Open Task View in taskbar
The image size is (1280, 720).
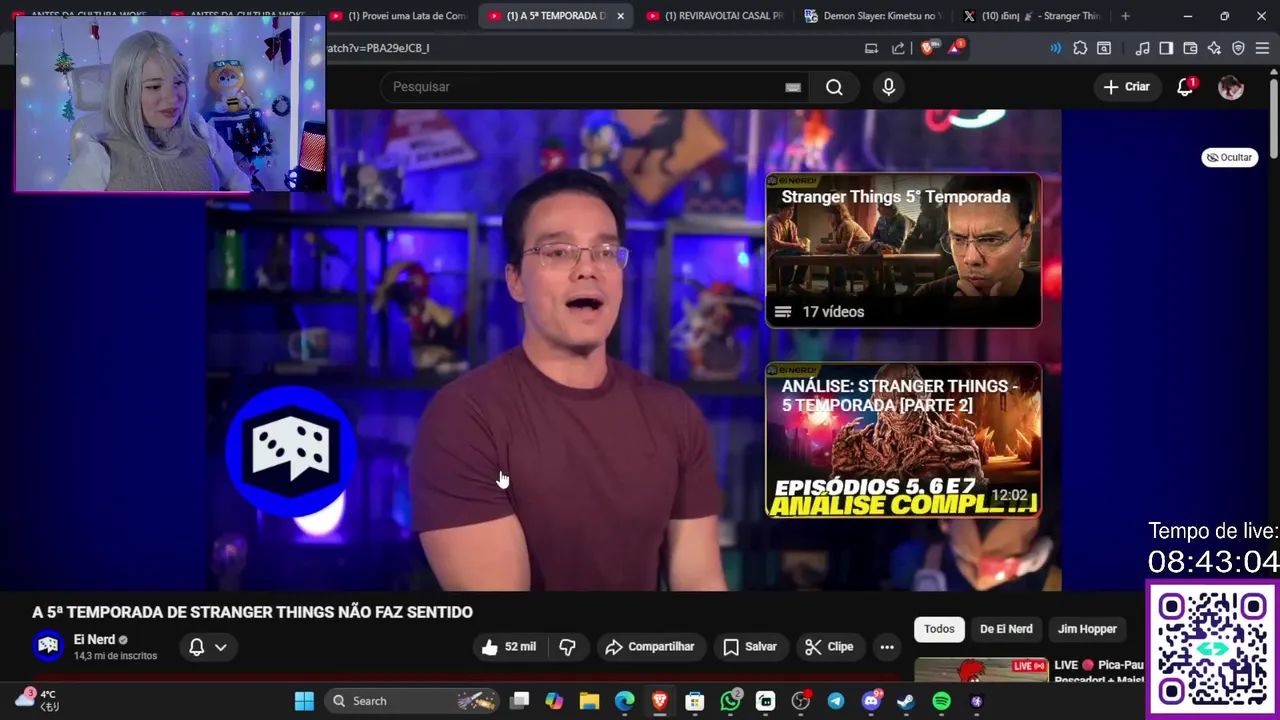click(x=519, y=701)
